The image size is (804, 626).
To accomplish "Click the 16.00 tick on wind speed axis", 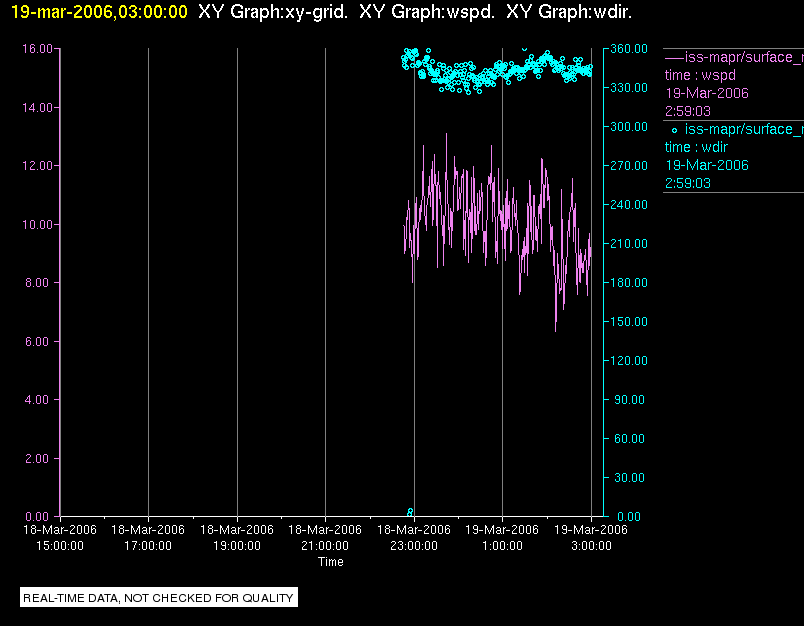I will point(37,49).
